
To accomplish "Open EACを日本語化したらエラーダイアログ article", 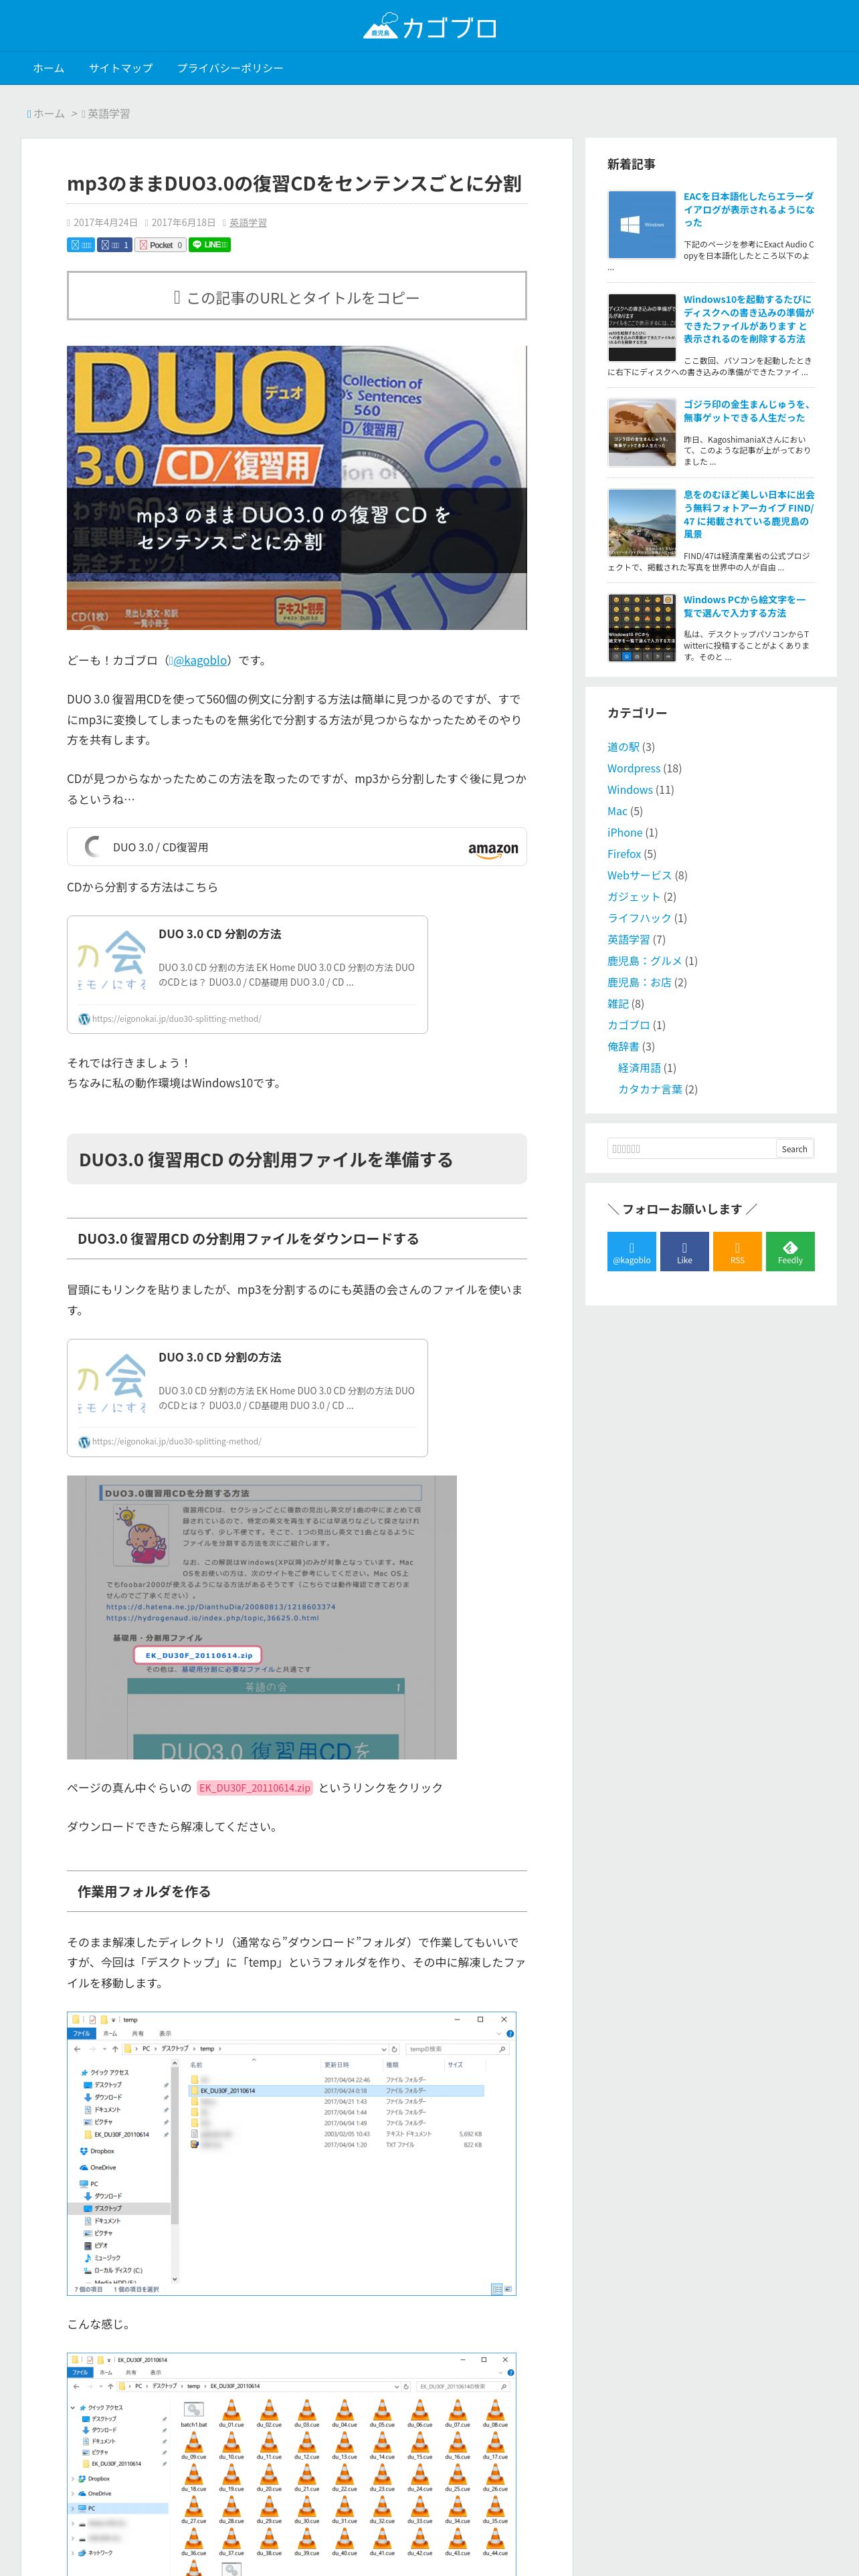I will point(749,210).
